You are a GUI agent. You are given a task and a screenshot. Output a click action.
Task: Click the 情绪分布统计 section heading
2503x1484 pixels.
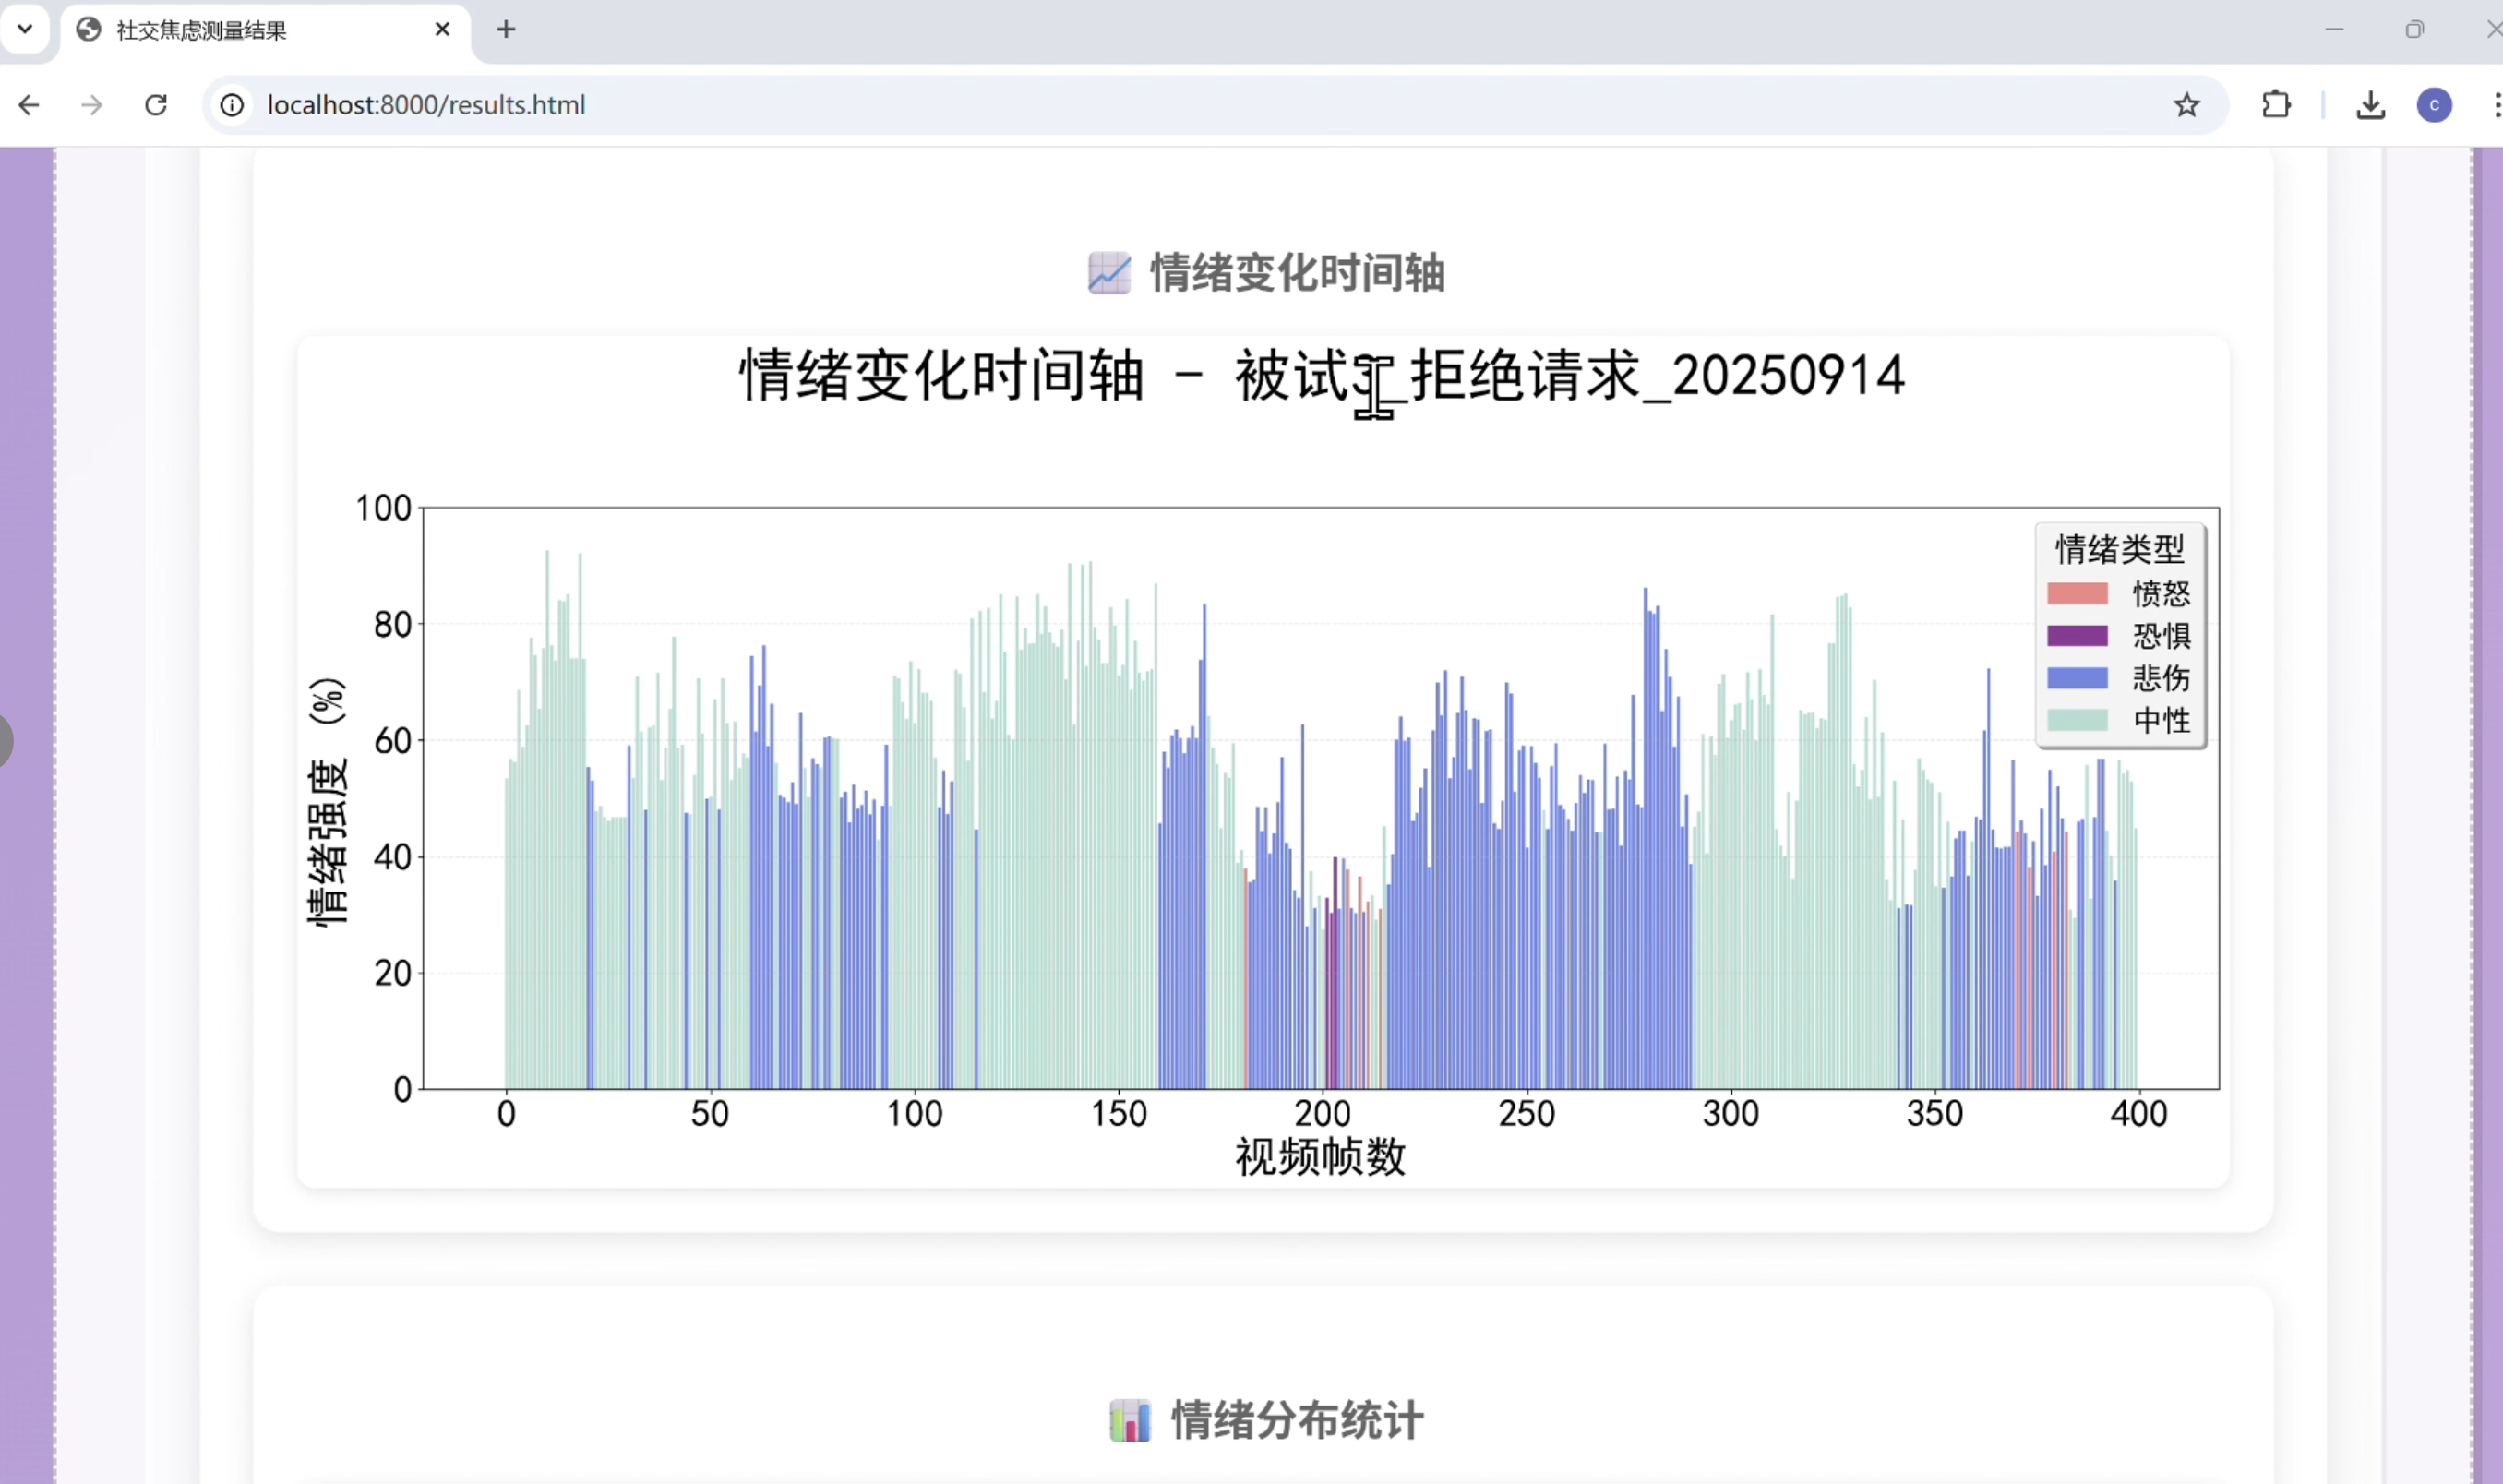pyautogui.click(x=1296, y=1420)
